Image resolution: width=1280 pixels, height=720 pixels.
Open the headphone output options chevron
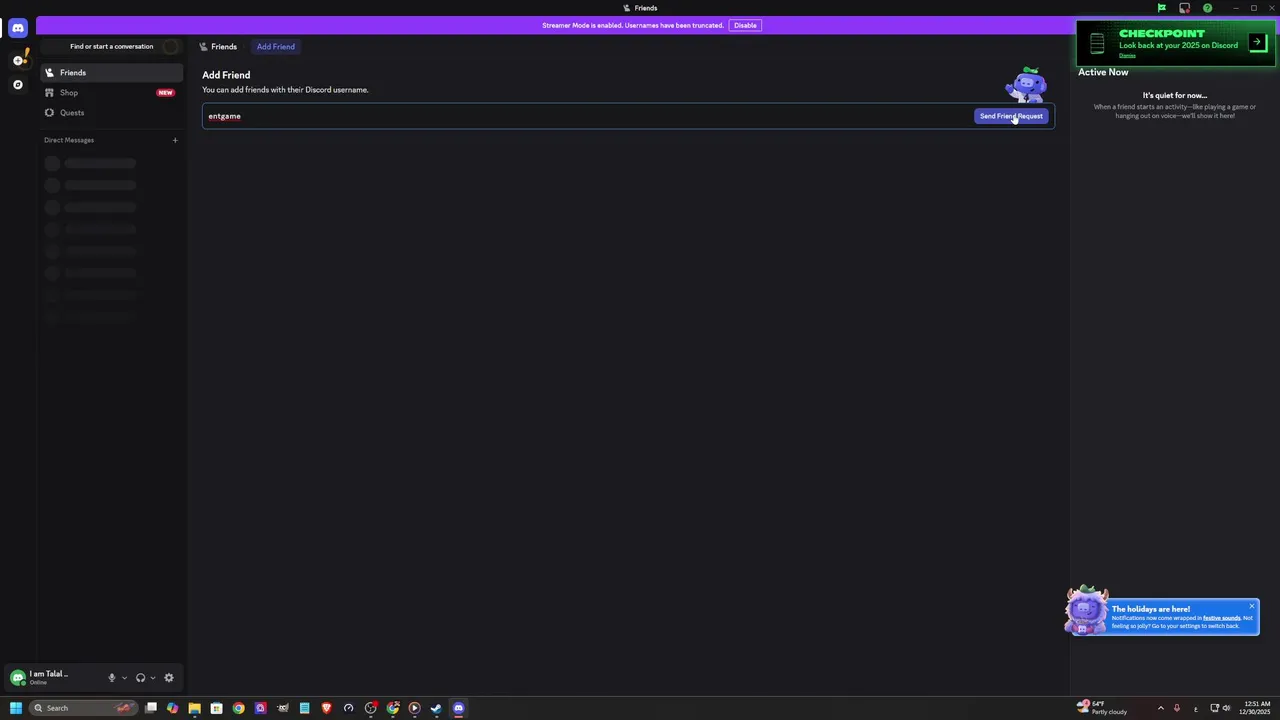pyautogui.click(x=153, y=678)
